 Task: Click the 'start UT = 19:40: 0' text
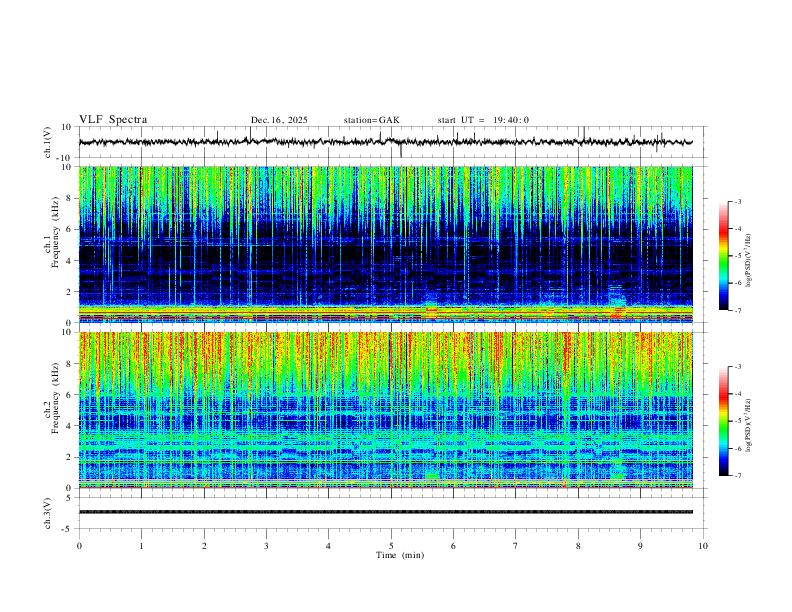(x=483, y=120)
